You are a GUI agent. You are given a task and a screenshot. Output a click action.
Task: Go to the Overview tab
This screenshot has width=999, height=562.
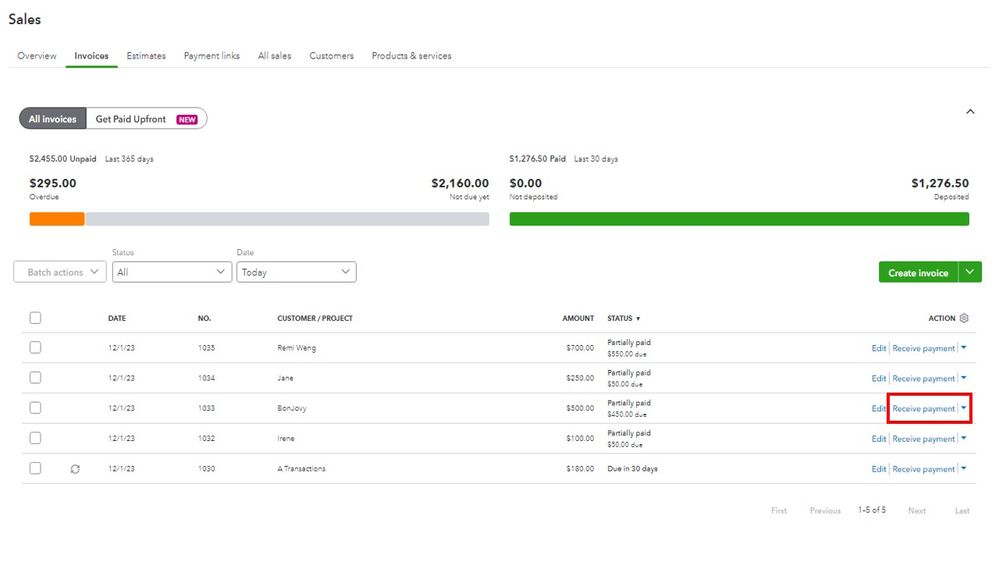click(36, 55)
